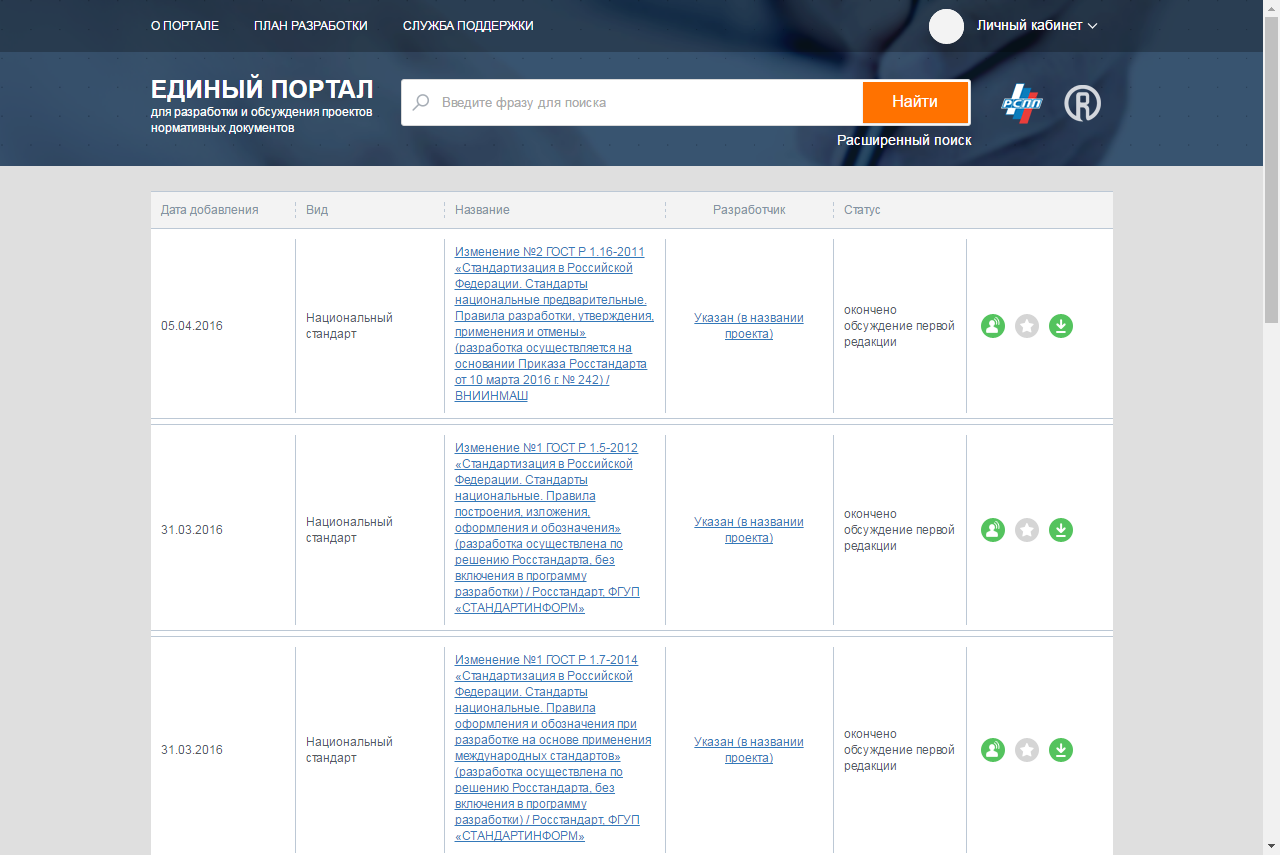The image size is (1280, 855).
Task: Open the О ПОРТАЛЕ menu item
Action: 185,26
